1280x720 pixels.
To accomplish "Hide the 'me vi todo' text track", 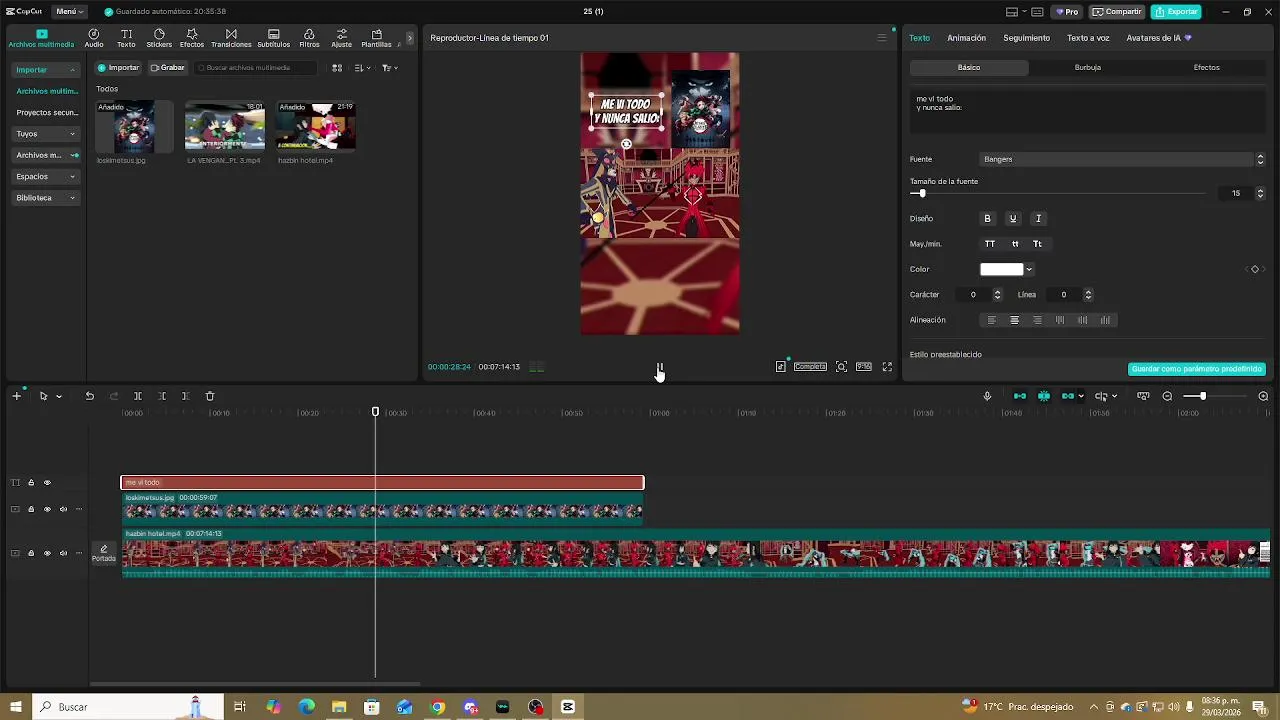I will click(47, 483).
